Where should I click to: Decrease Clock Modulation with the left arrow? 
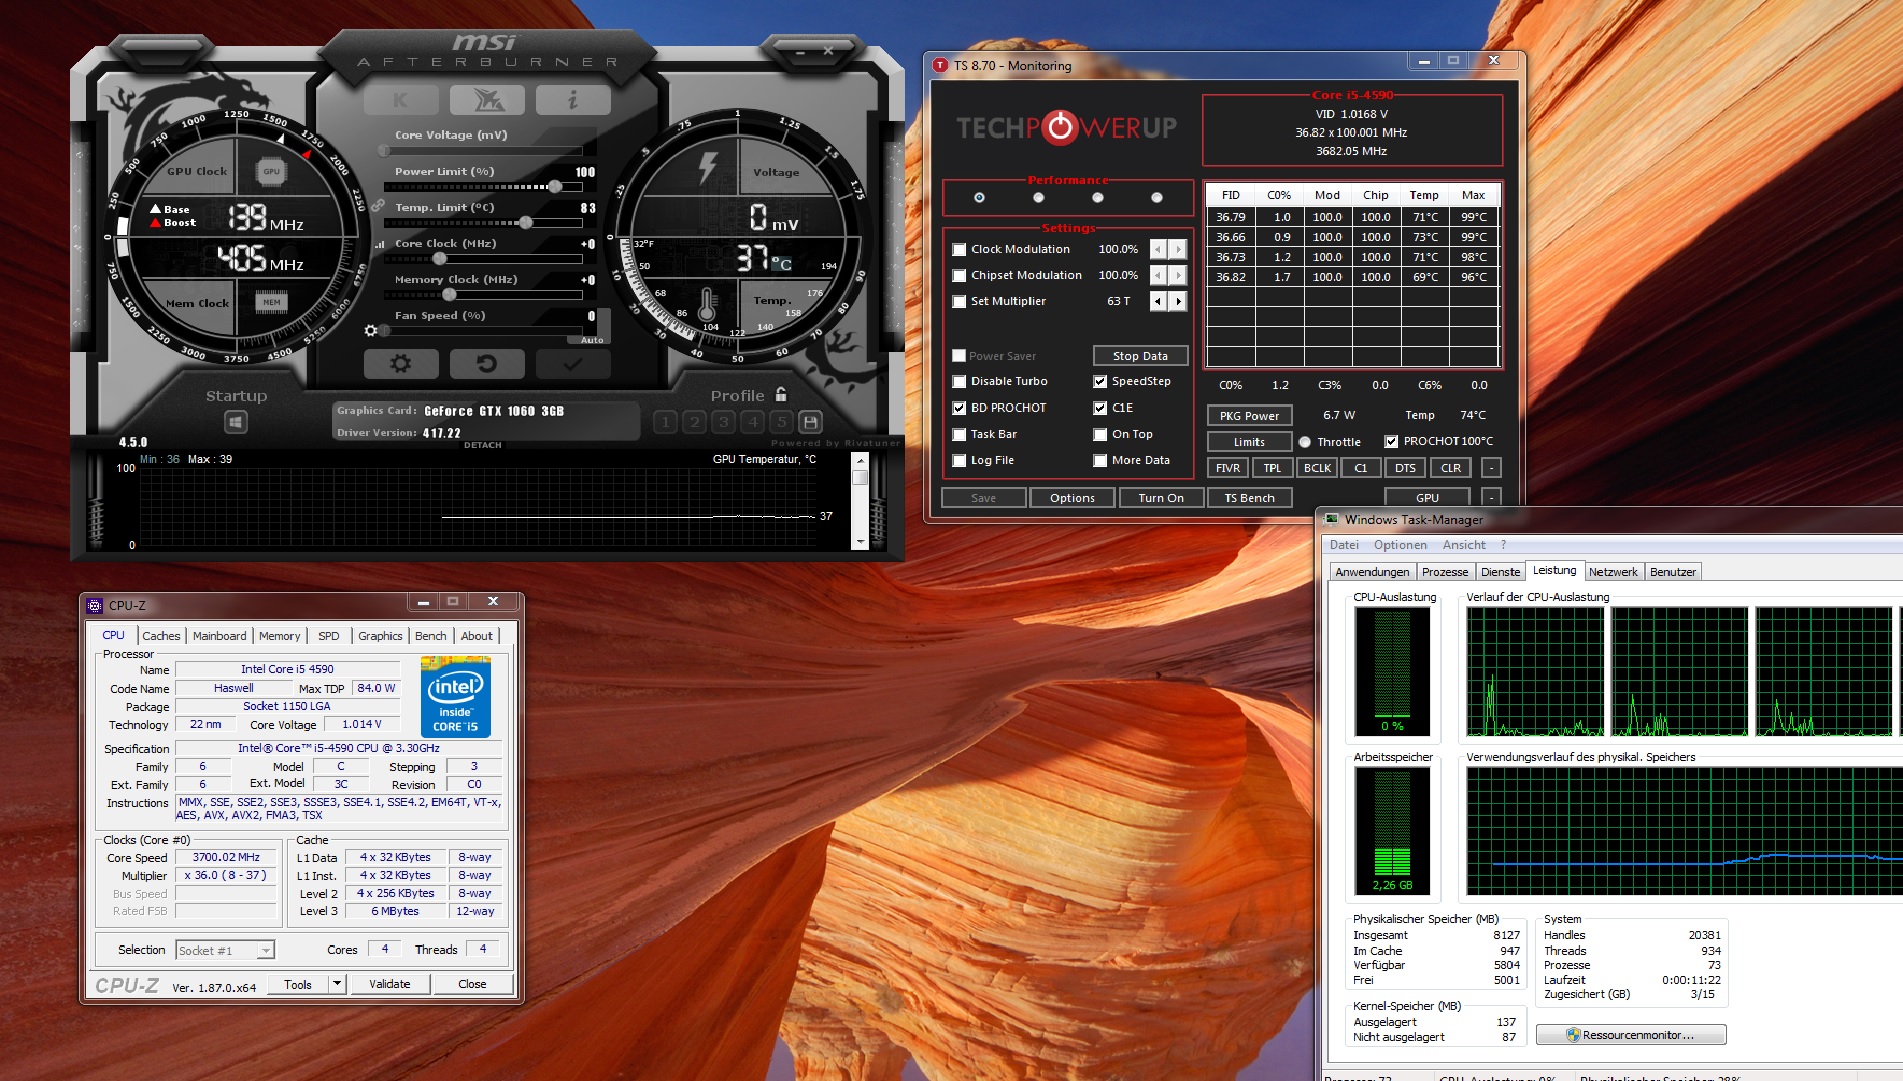[1157, 249]
